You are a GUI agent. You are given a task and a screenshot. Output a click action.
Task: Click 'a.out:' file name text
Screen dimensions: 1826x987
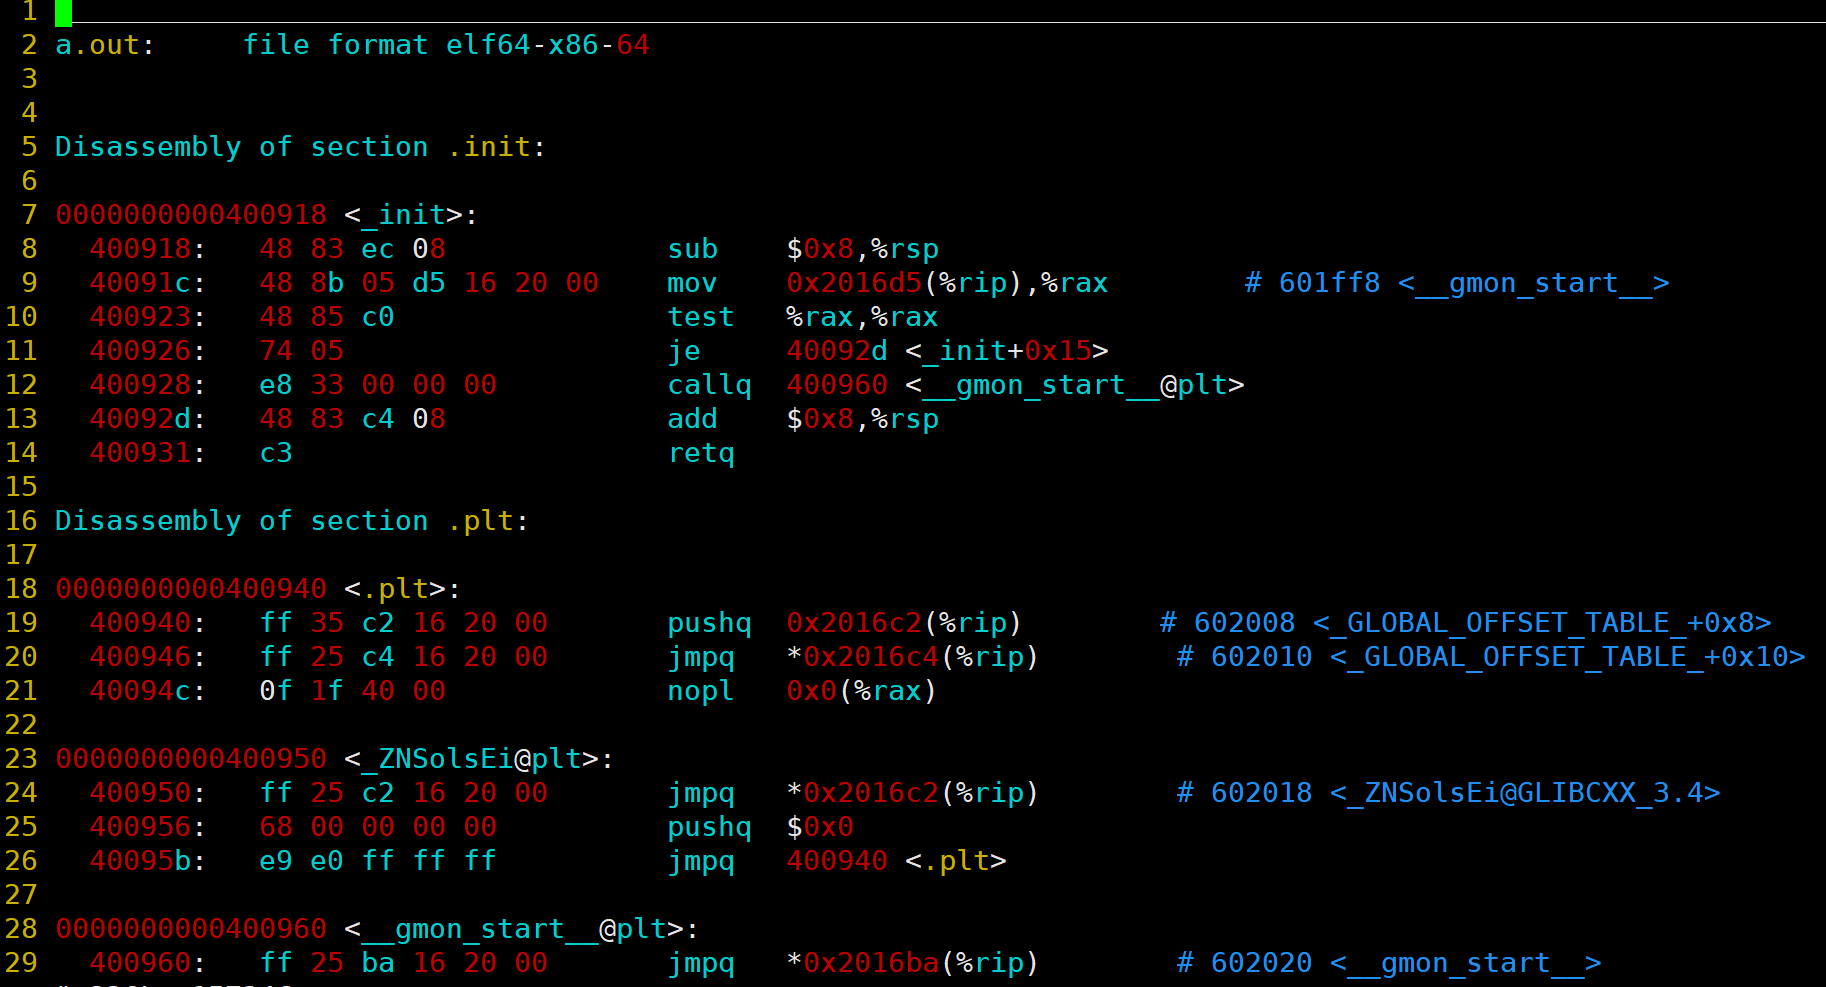(105, 45)
